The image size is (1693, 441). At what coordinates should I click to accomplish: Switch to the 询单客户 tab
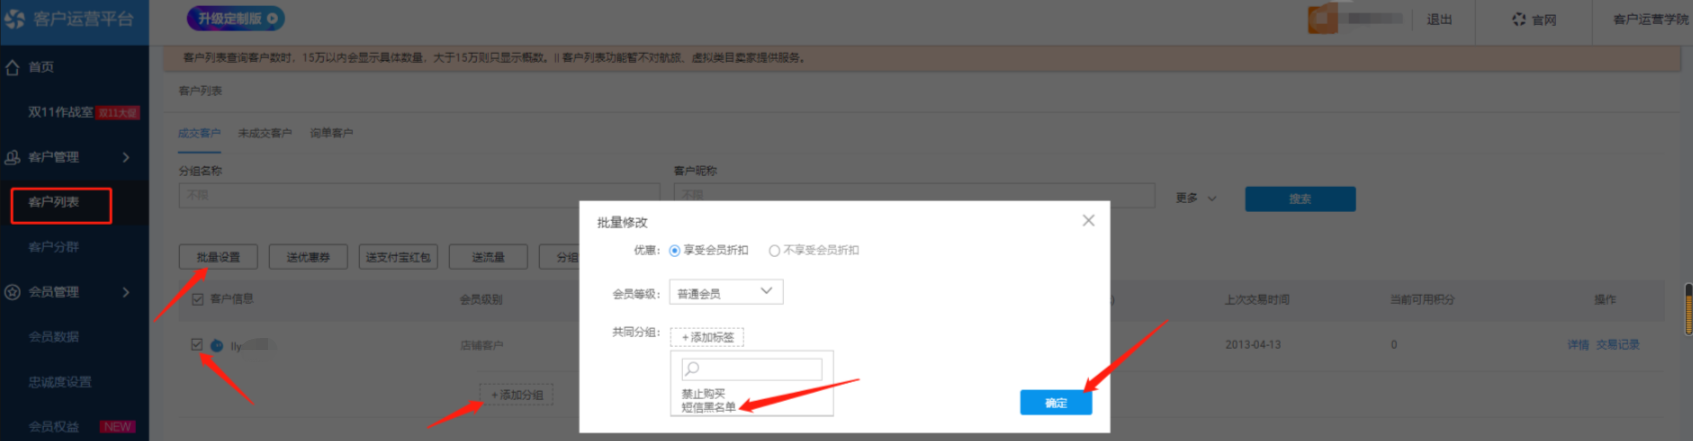[x=331, y=133]
